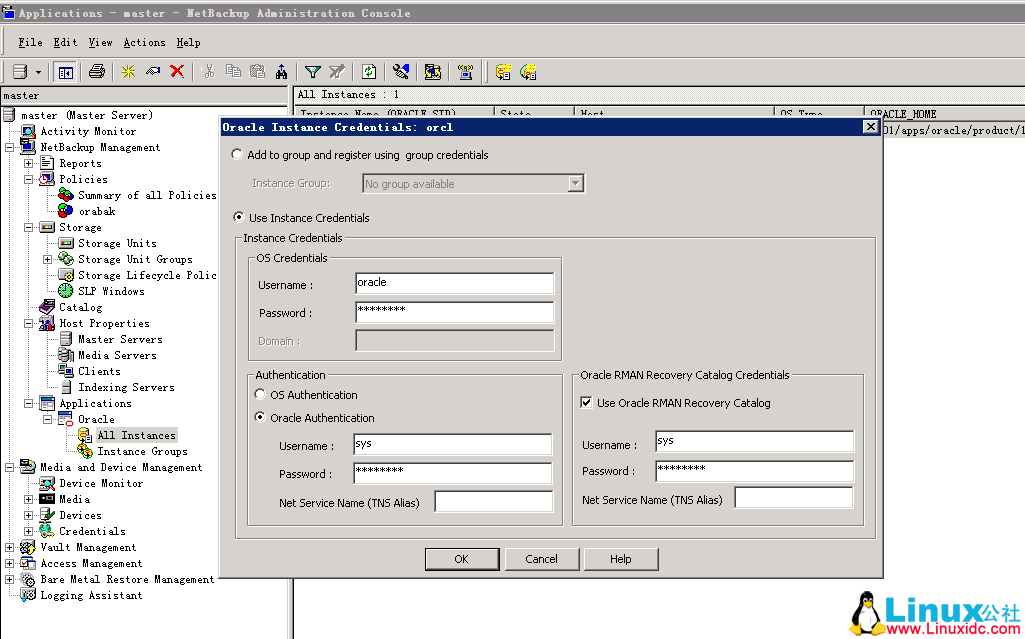1025x639 pixels.
Task: Click the Net Service Name TNS Alias field
Action: [x=493, y=501]
